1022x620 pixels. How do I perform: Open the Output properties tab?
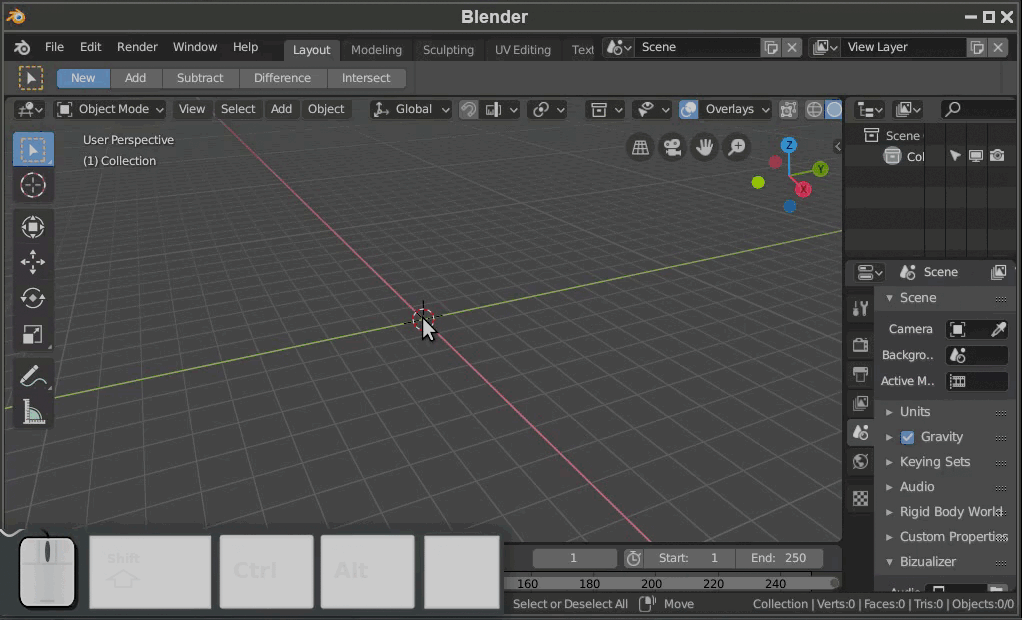[860, 374]
